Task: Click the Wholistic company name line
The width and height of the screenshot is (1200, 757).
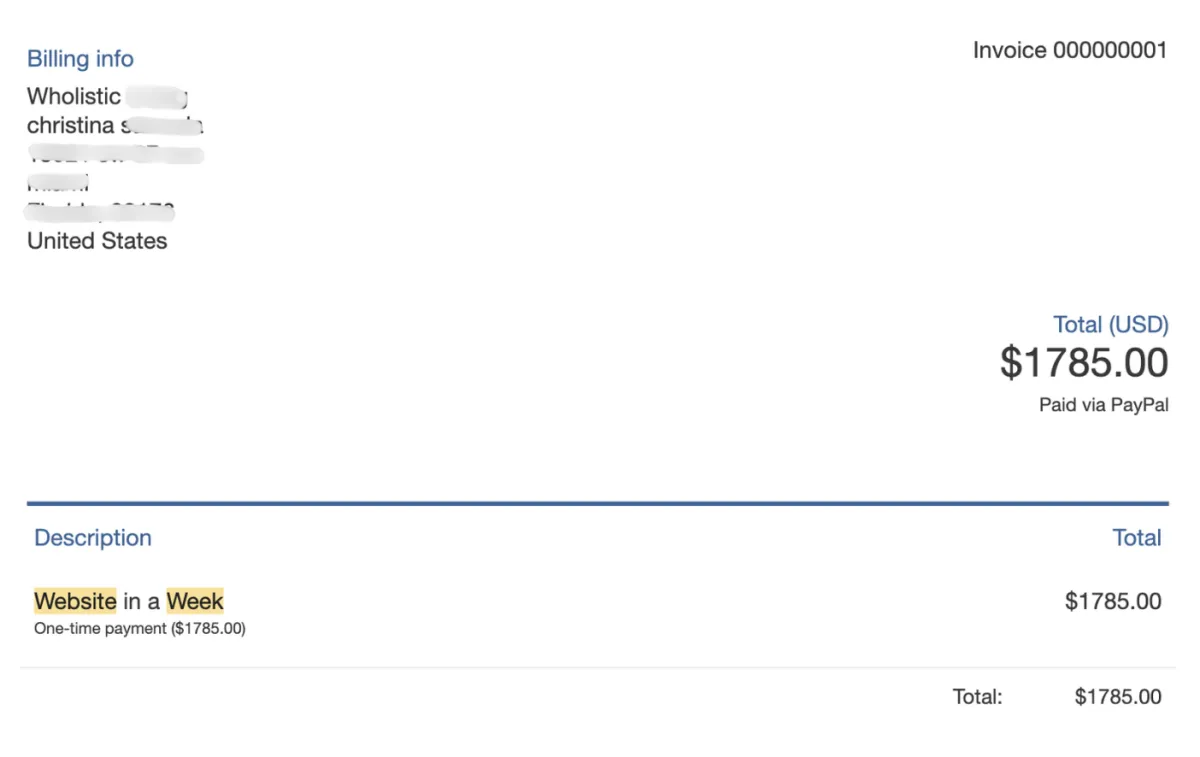Action: click(108, 97)
